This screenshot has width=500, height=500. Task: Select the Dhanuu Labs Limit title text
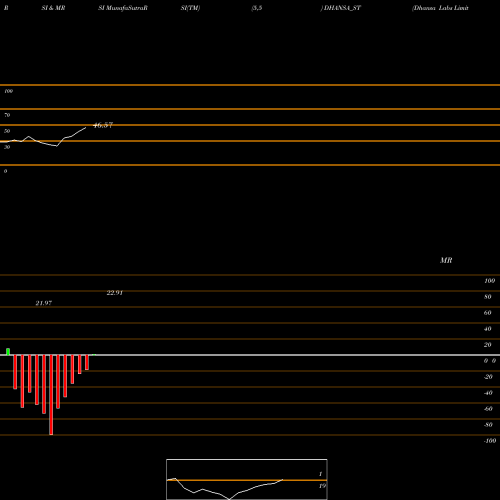click(x=440, y=8)
